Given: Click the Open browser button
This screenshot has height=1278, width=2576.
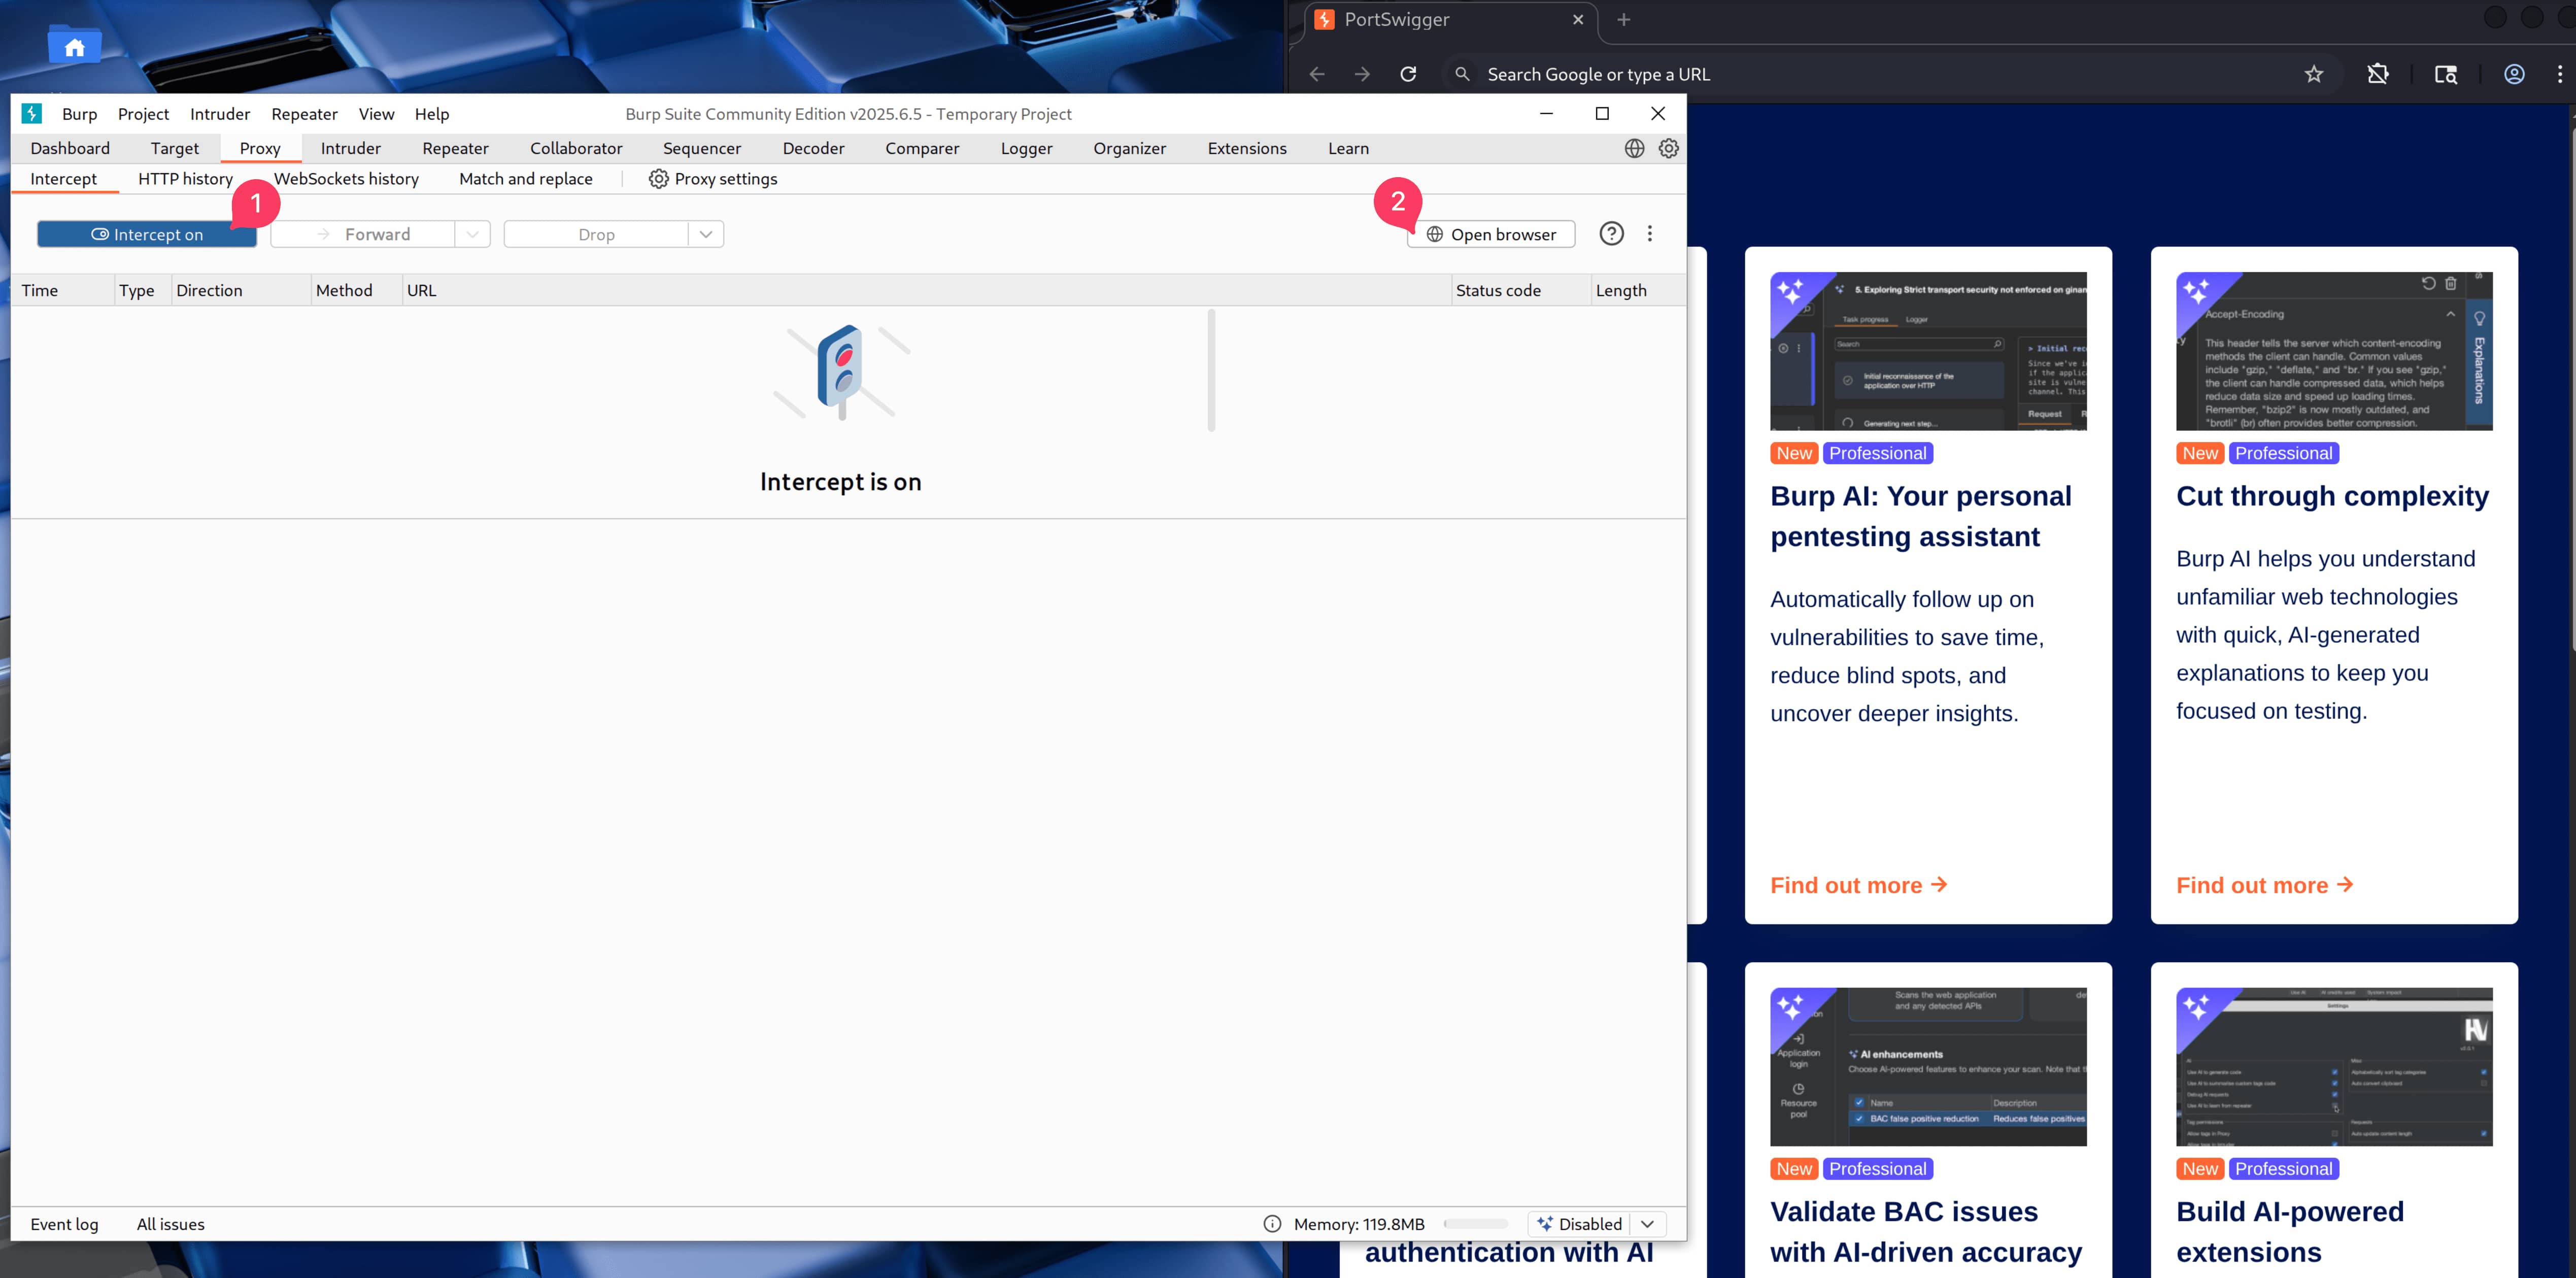Looking at the screenshot, I should click(x=1491, y=234).
